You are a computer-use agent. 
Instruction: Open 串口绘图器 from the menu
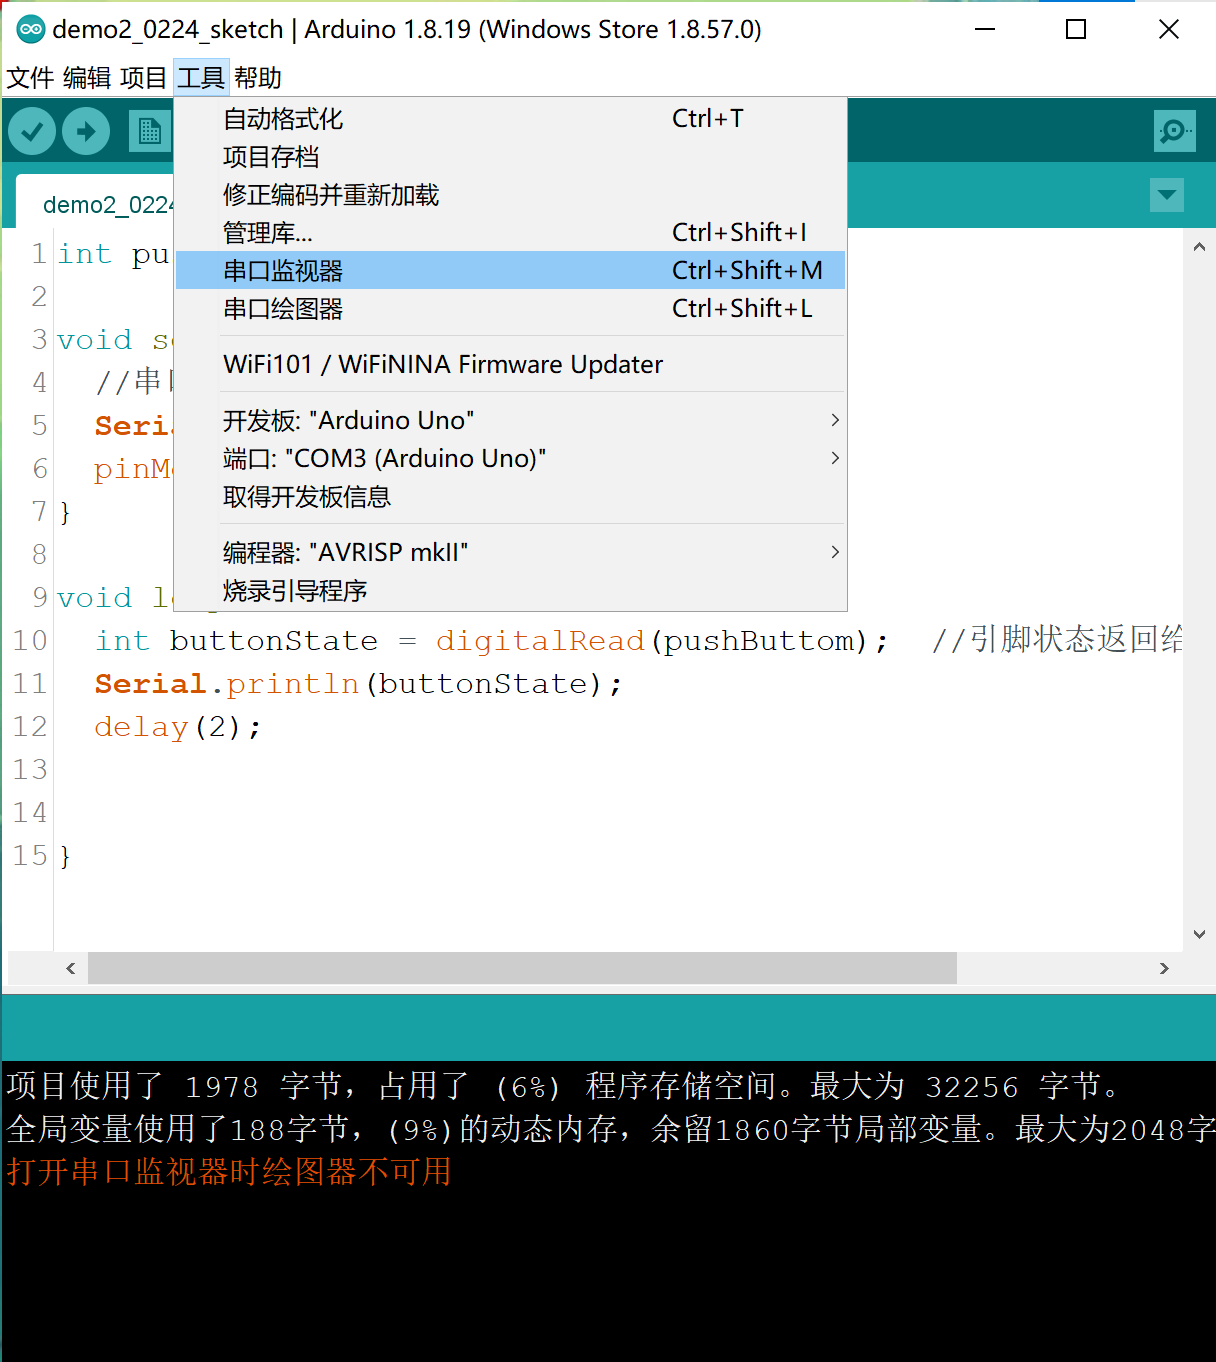pos(510,308)
